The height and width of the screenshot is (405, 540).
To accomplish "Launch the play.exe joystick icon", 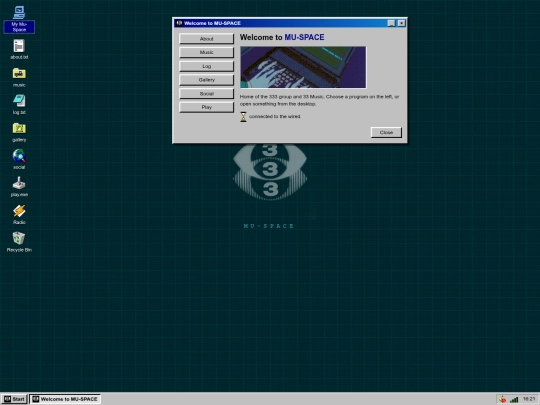I will pyautogui.click(x=19, y=187).
